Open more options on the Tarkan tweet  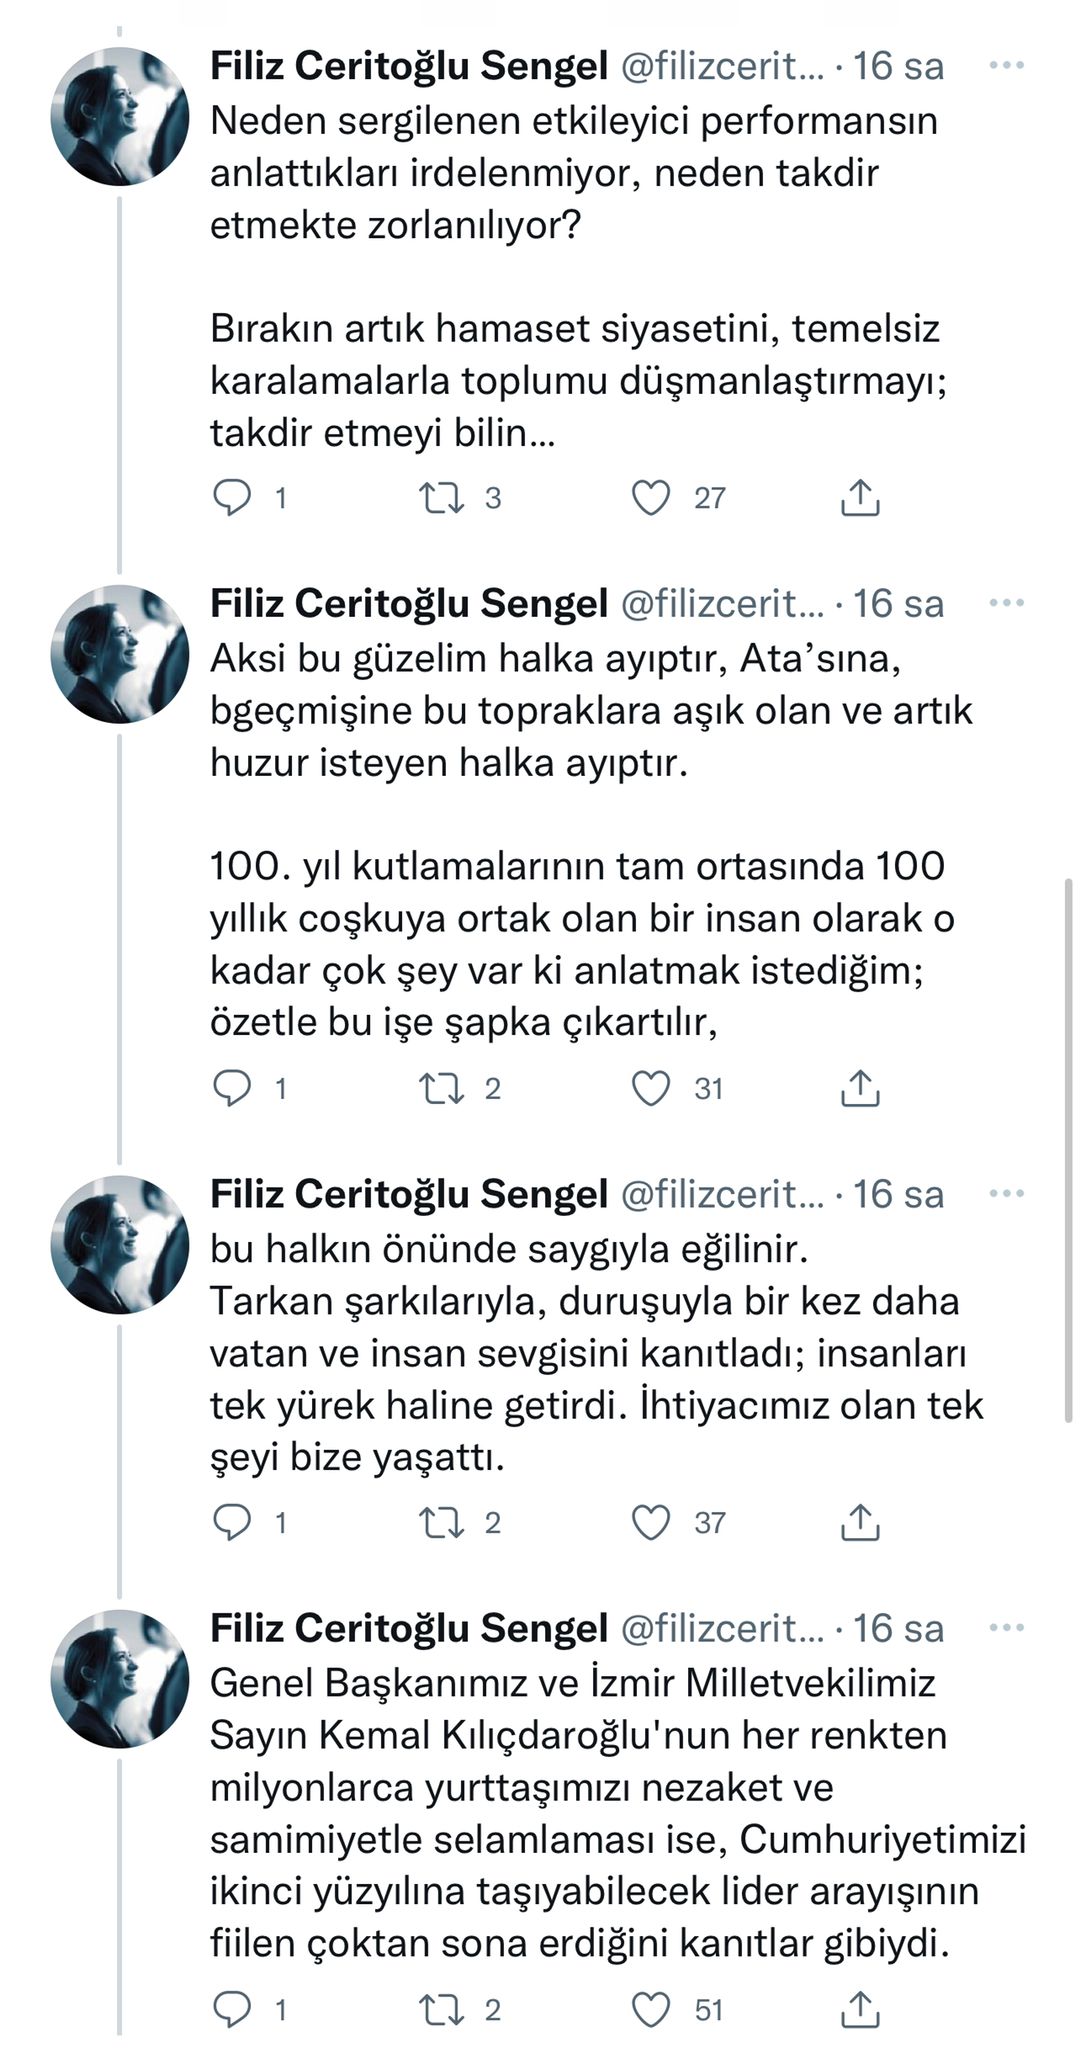click(1006, 1193)
